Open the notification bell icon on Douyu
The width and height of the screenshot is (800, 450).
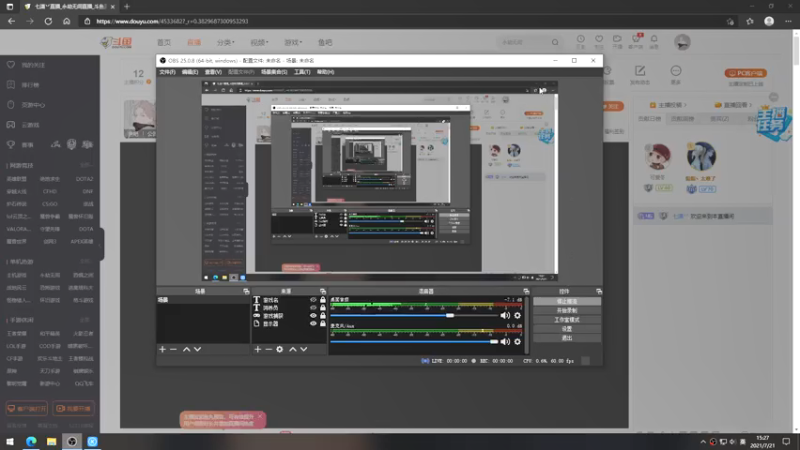(x=654, y=39)
